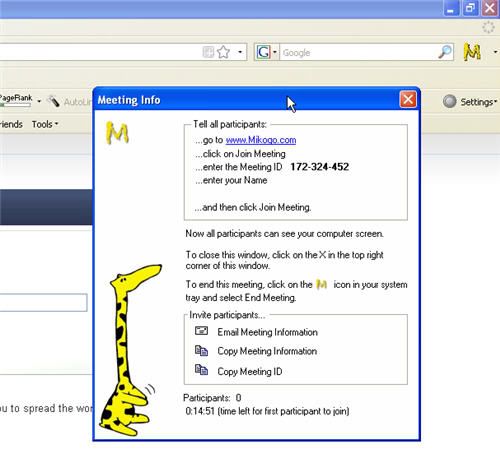Viewport: 500px width, 453px height.
Task: Click the Participants: 0 count text
Action: click(x=212, y=398)
